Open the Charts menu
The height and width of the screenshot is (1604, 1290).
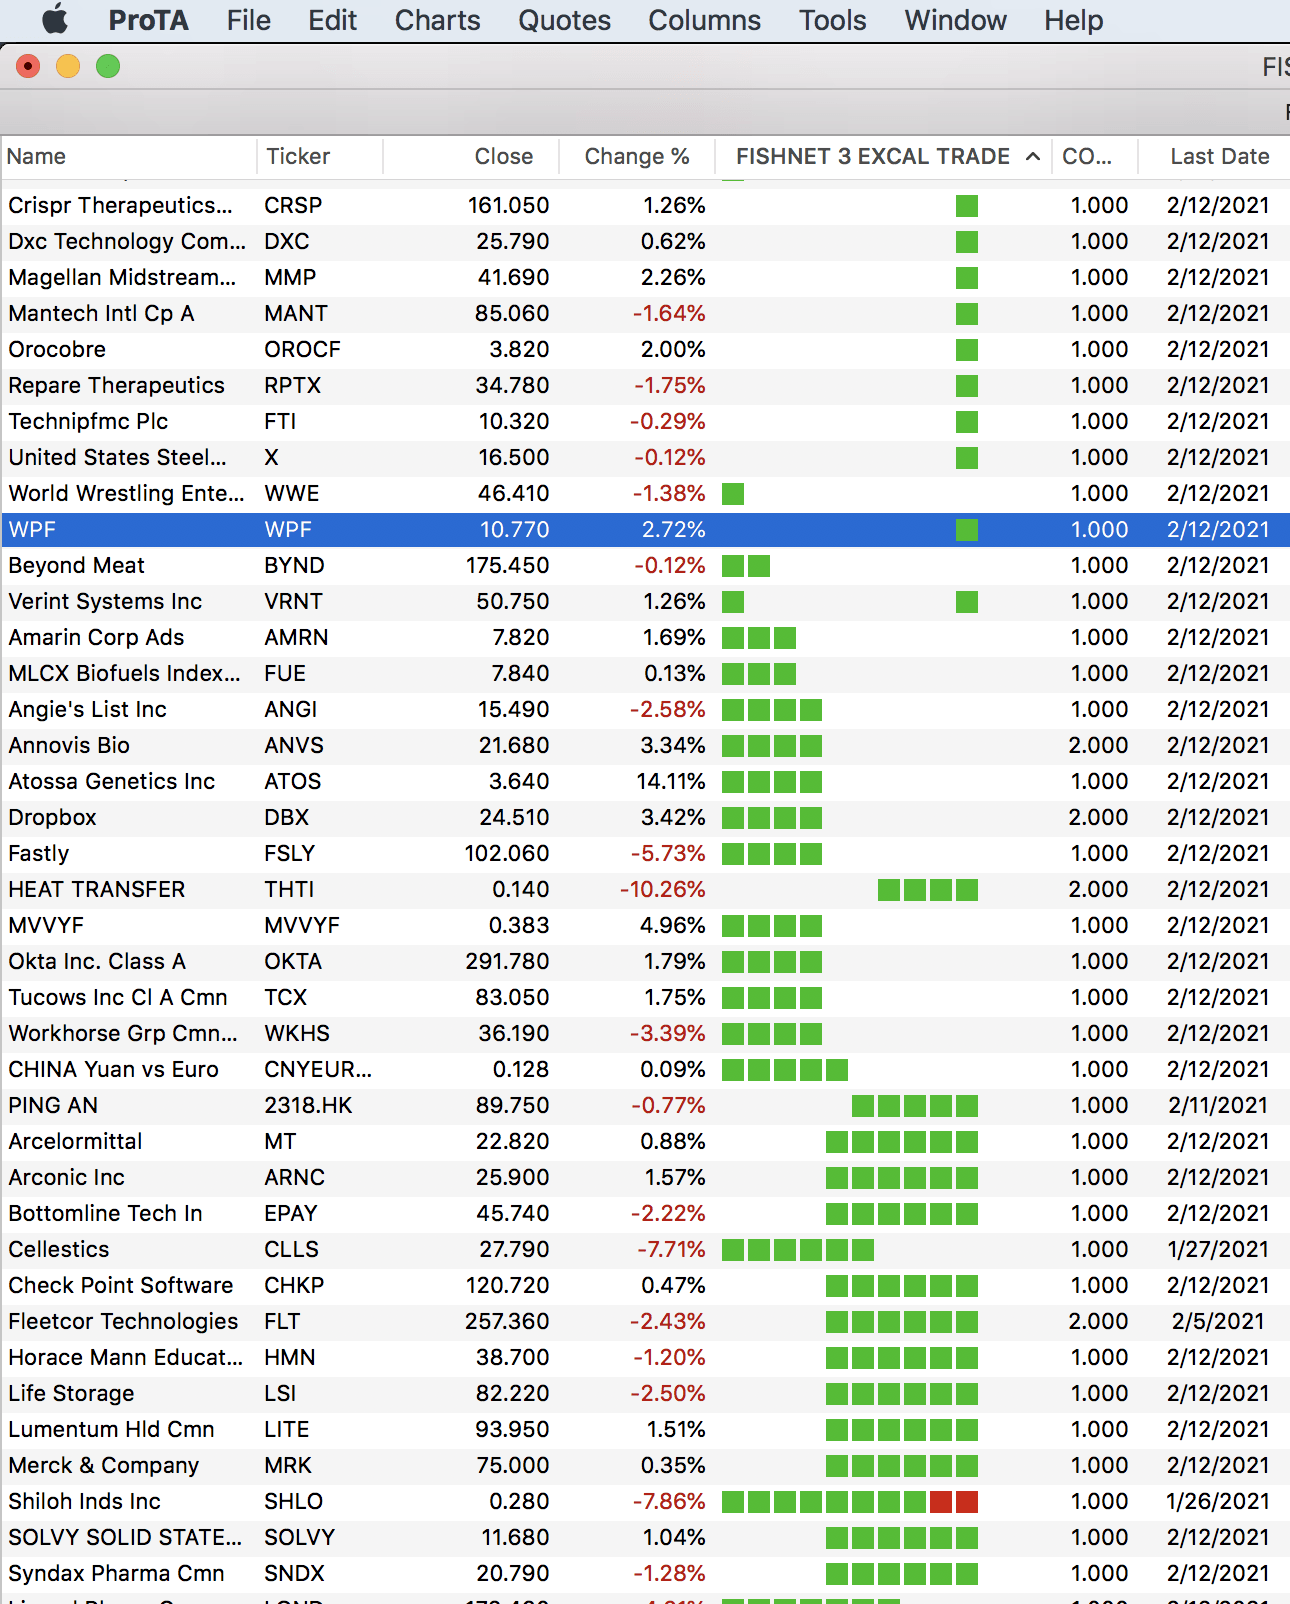pyautogui.click(x=437, y=20)
